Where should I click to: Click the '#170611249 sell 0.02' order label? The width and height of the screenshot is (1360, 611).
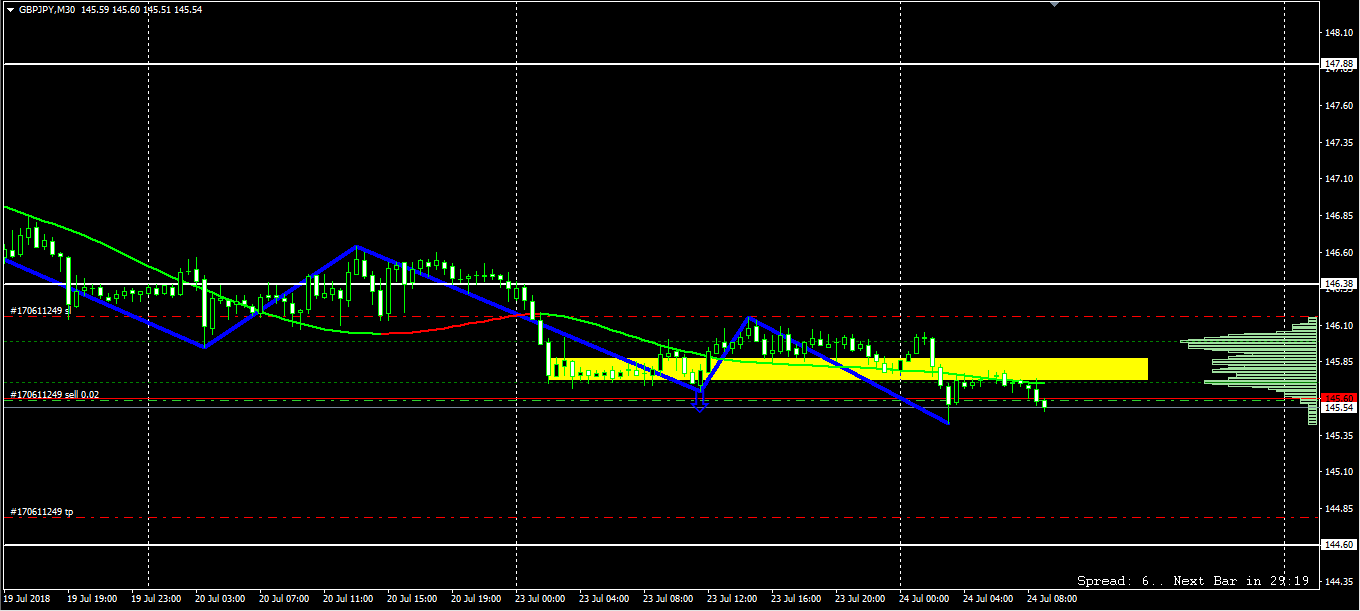55,395
